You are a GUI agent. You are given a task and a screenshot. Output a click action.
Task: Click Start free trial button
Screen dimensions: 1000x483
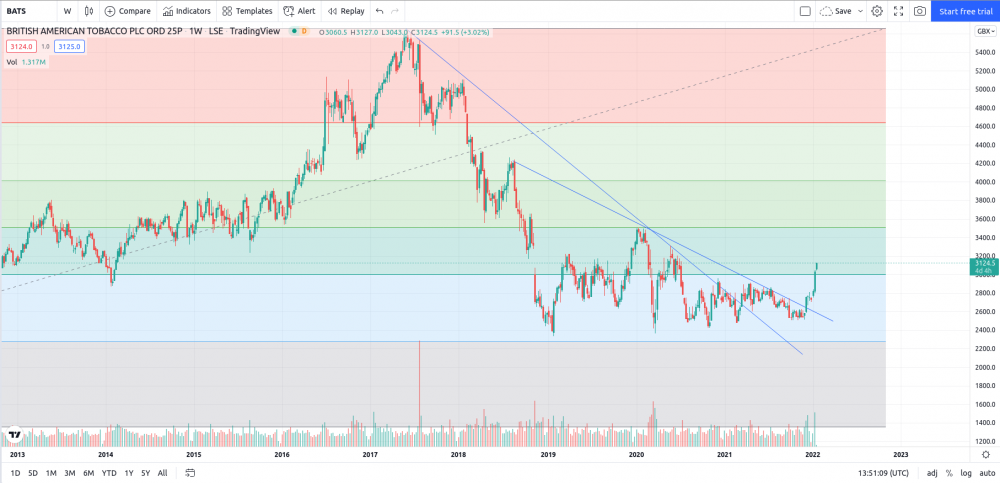pyautogui.click(x=966, y=11)
